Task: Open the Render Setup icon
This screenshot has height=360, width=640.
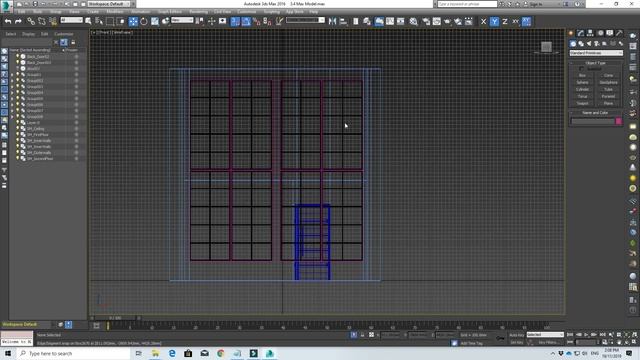Action: pyautogui.click(x=426, y=21)
